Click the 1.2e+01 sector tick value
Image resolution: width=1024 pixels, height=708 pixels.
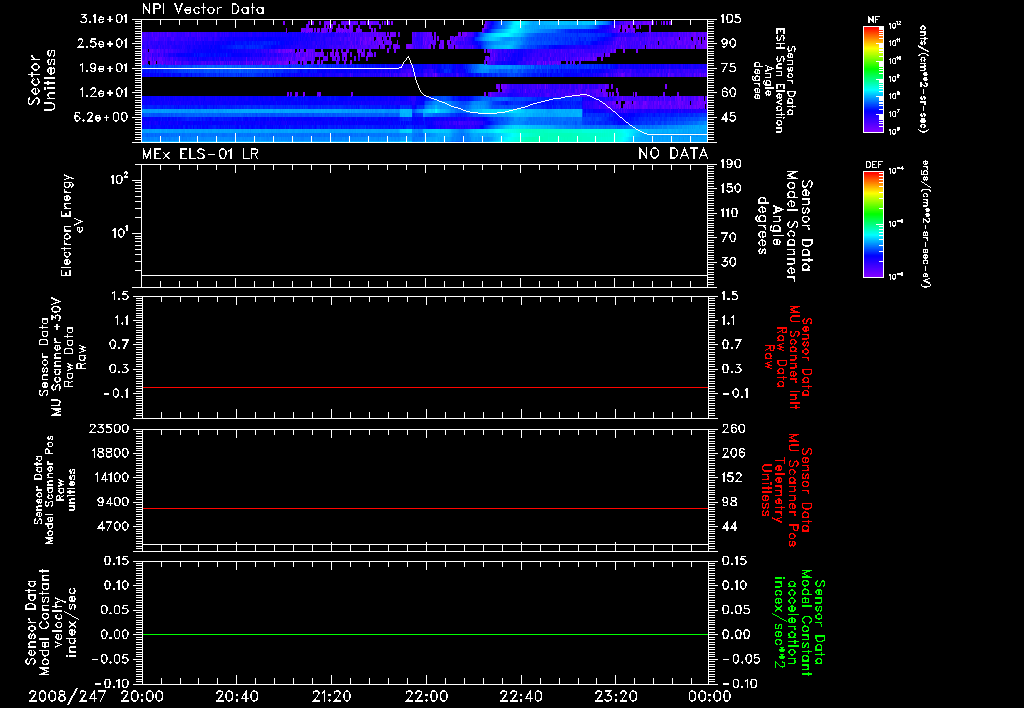tap(103, 93)
